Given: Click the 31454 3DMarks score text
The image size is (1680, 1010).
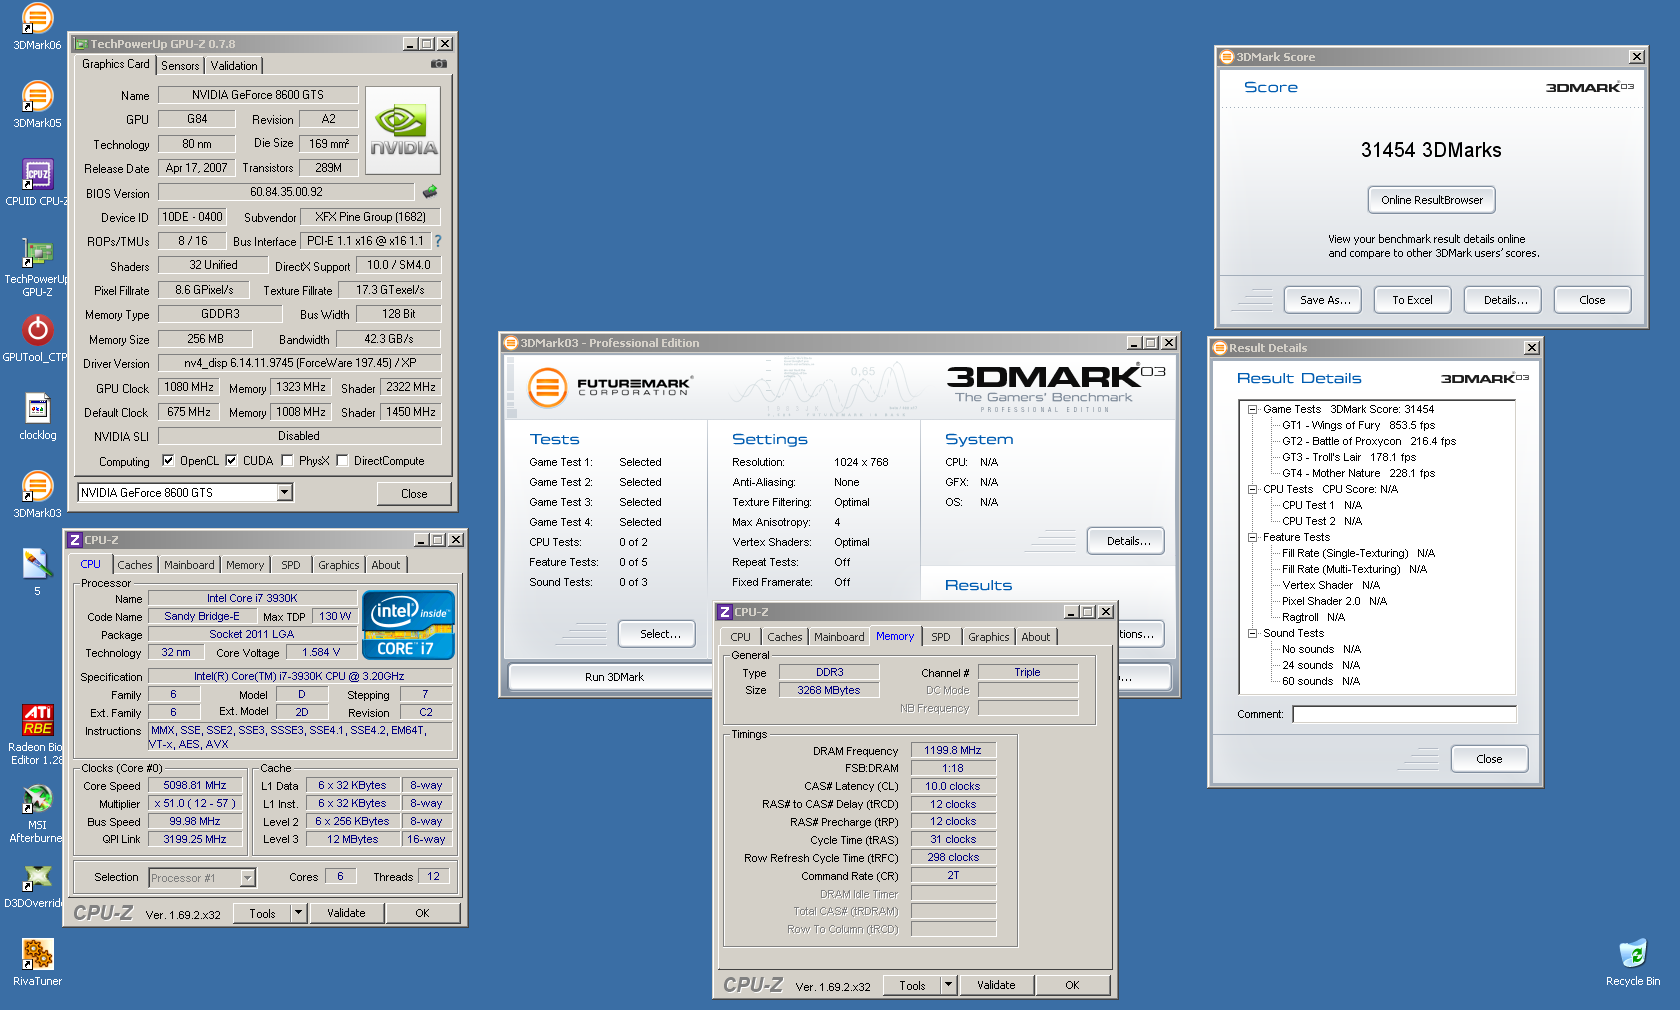Looking at the screenshot, I should click(x=1431, y=150).
